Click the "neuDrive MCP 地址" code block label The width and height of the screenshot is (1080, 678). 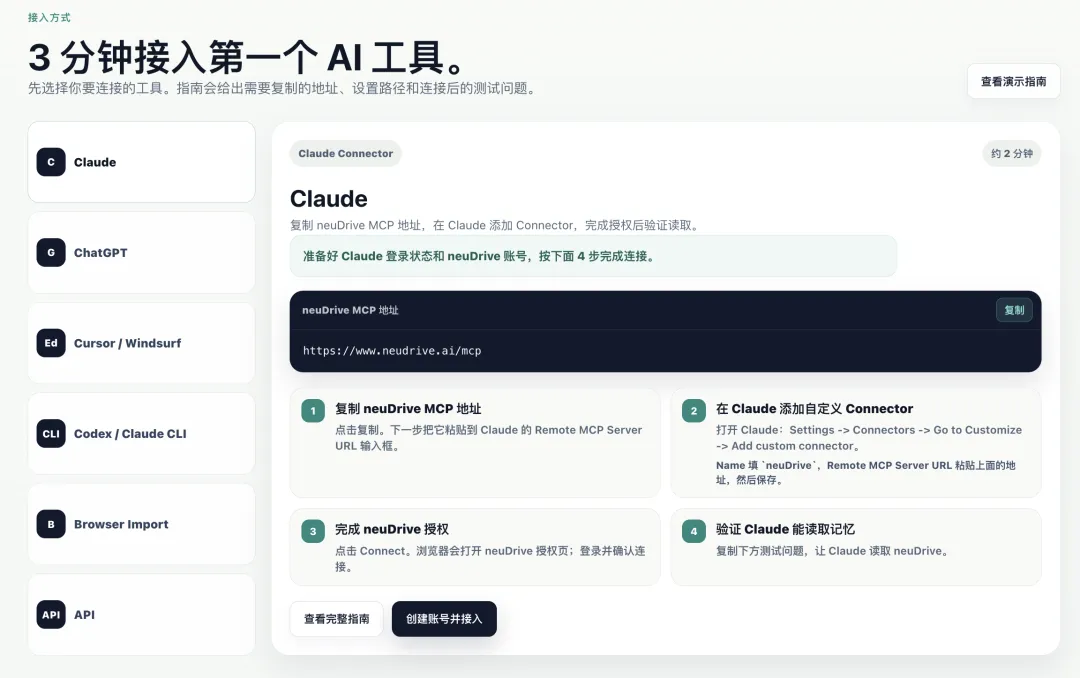(350, 310)
